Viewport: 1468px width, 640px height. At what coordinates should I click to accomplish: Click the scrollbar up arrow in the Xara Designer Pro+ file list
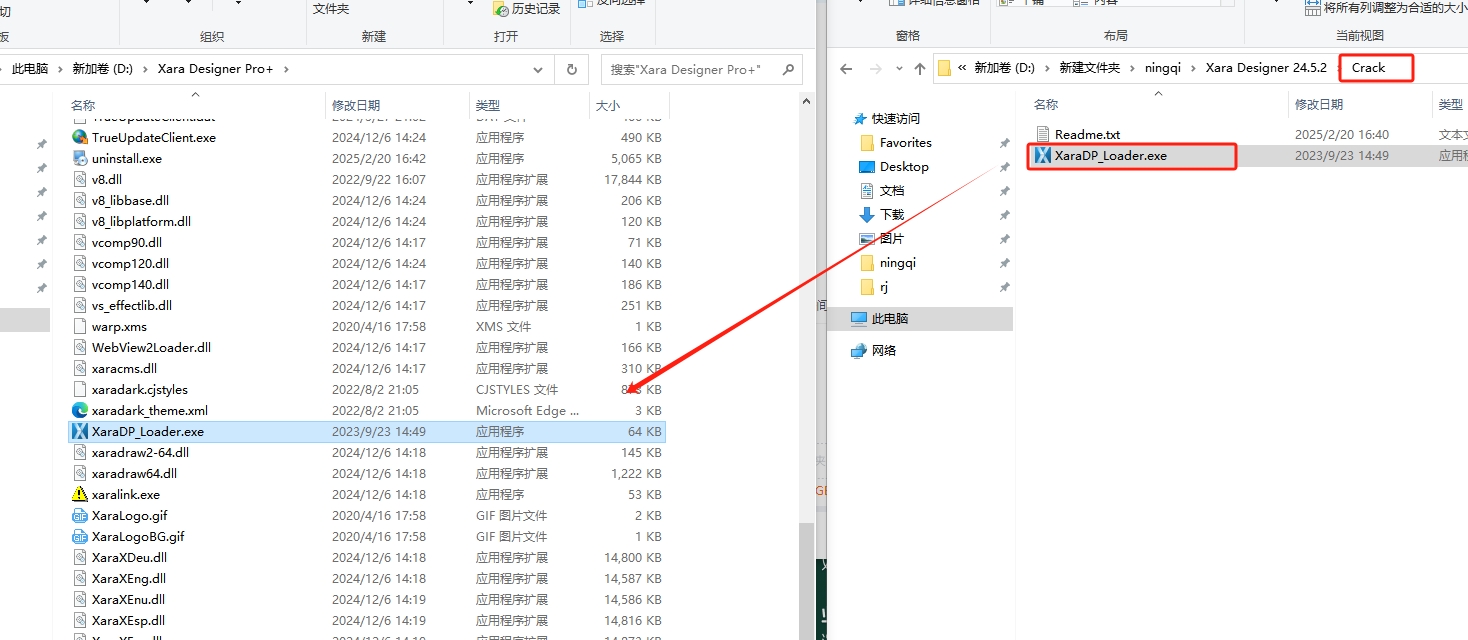(806, 101)
